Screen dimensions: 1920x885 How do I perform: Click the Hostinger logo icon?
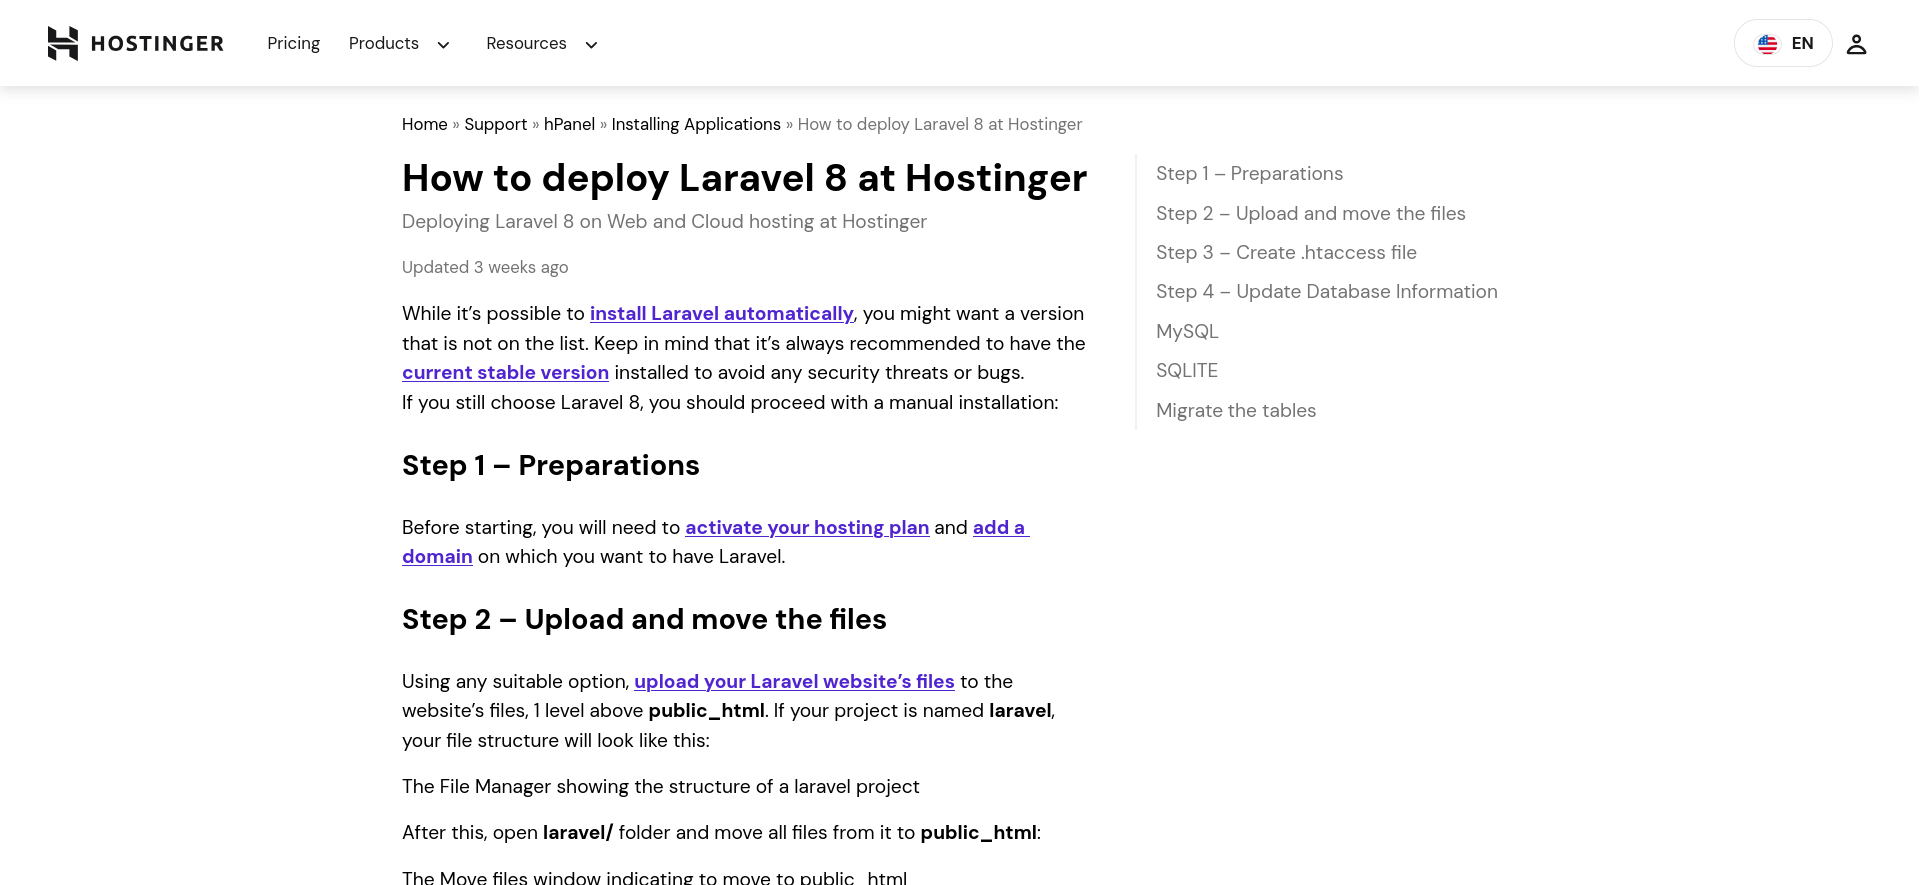click(x=63, y=43)
